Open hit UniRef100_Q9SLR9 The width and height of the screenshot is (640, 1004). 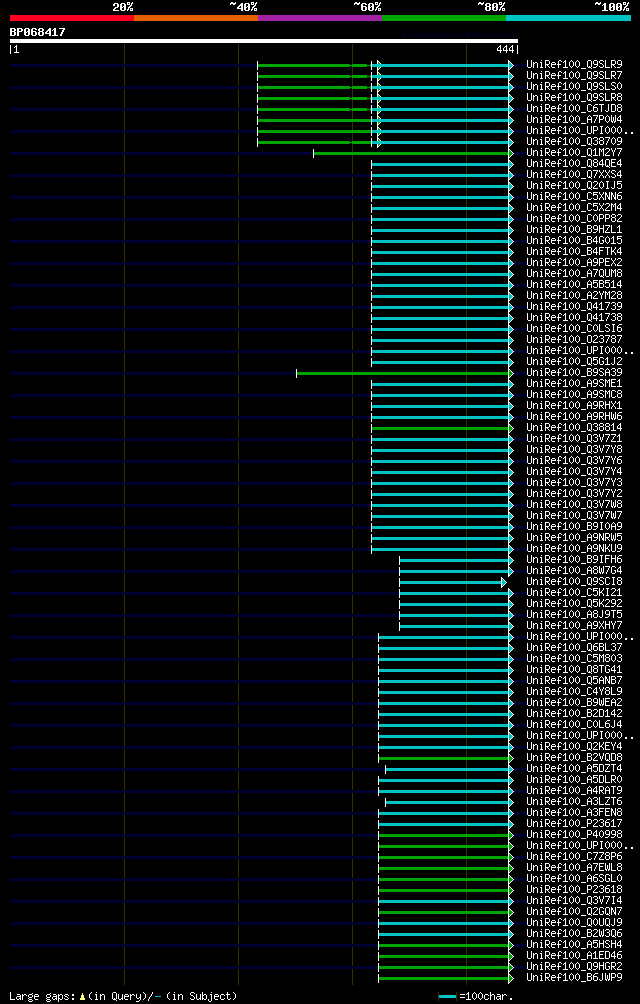(x=574, y=65)
